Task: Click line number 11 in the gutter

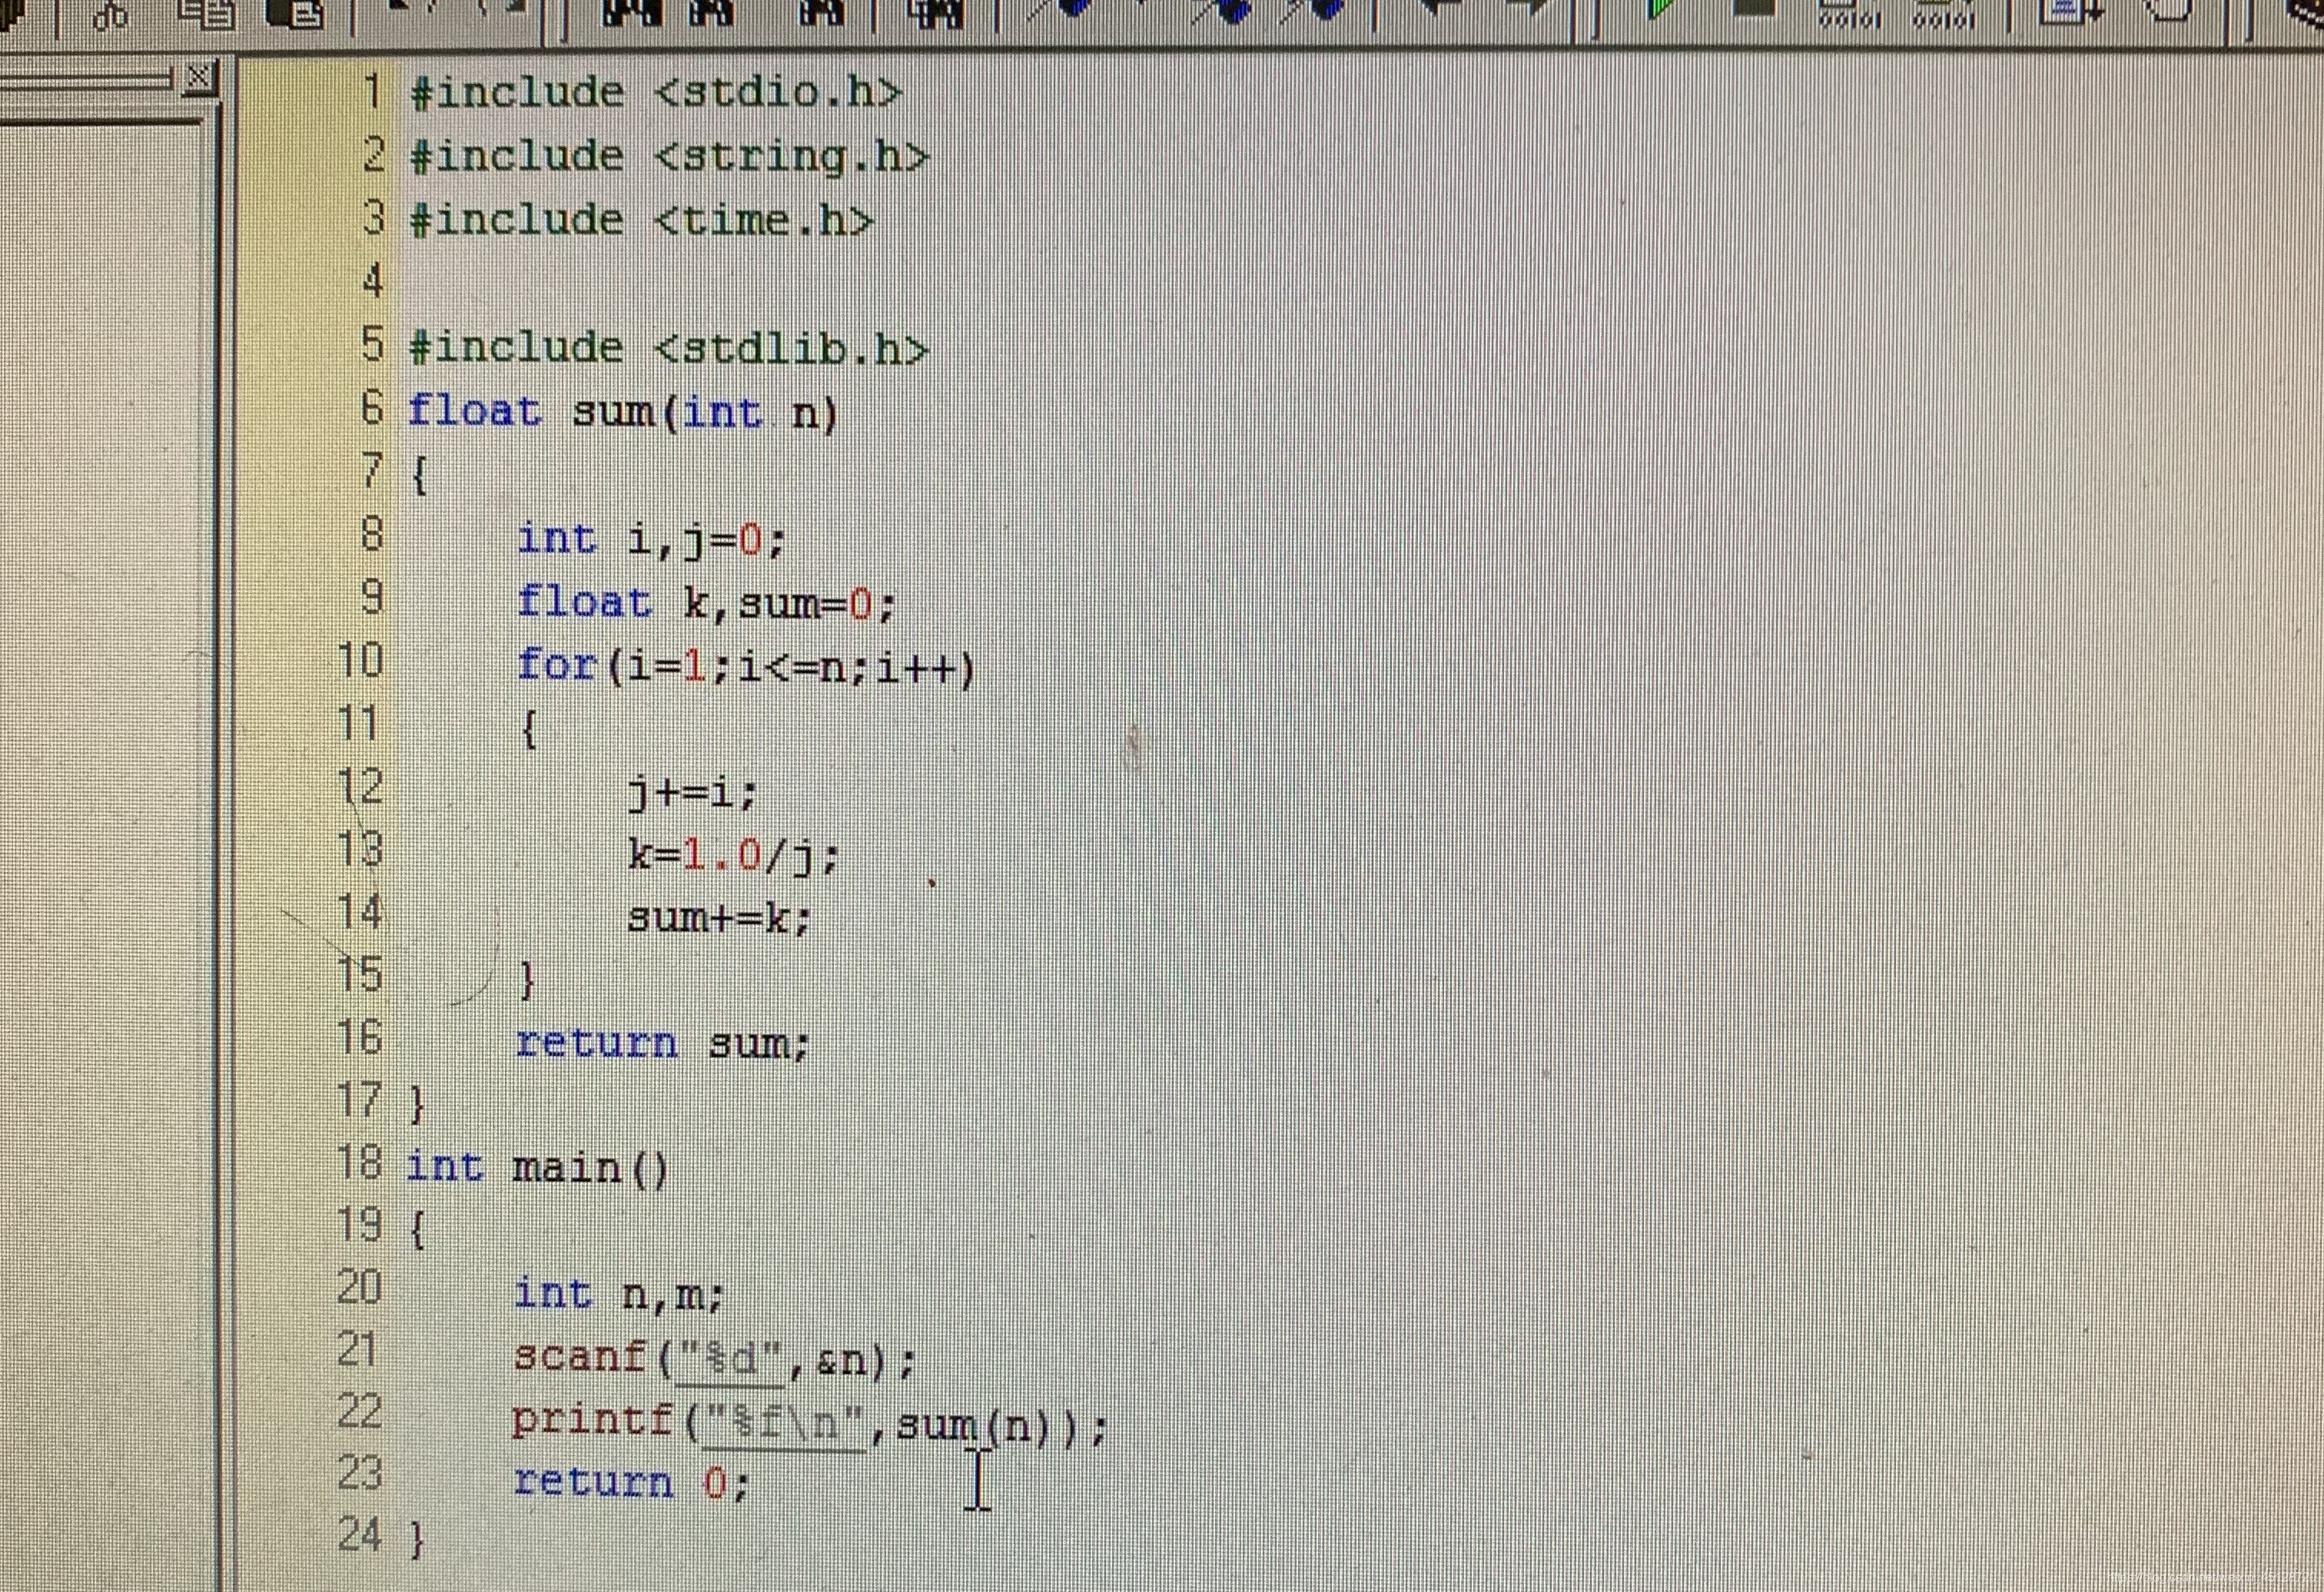Action: (358, 724)
